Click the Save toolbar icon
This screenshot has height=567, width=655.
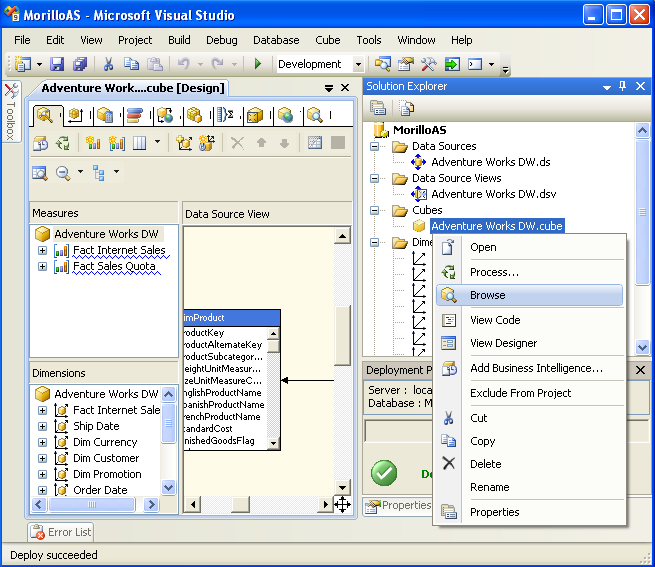[x=57, y=64]
